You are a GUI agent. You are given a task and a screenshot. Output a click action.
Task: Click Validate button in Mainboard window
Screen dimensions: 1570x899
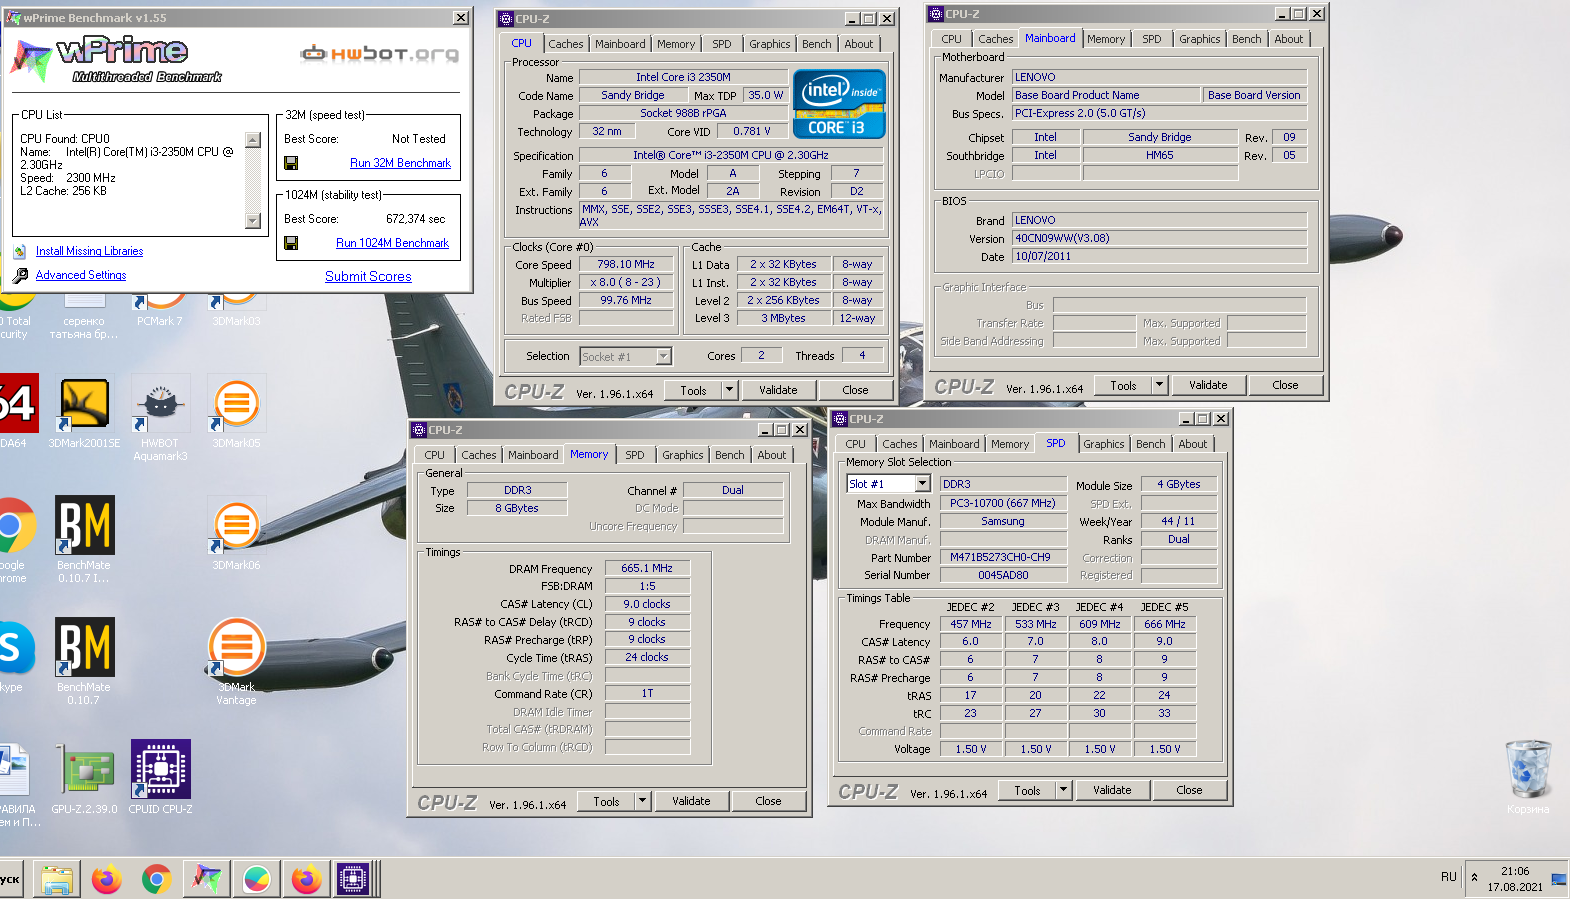(1208, 385)
